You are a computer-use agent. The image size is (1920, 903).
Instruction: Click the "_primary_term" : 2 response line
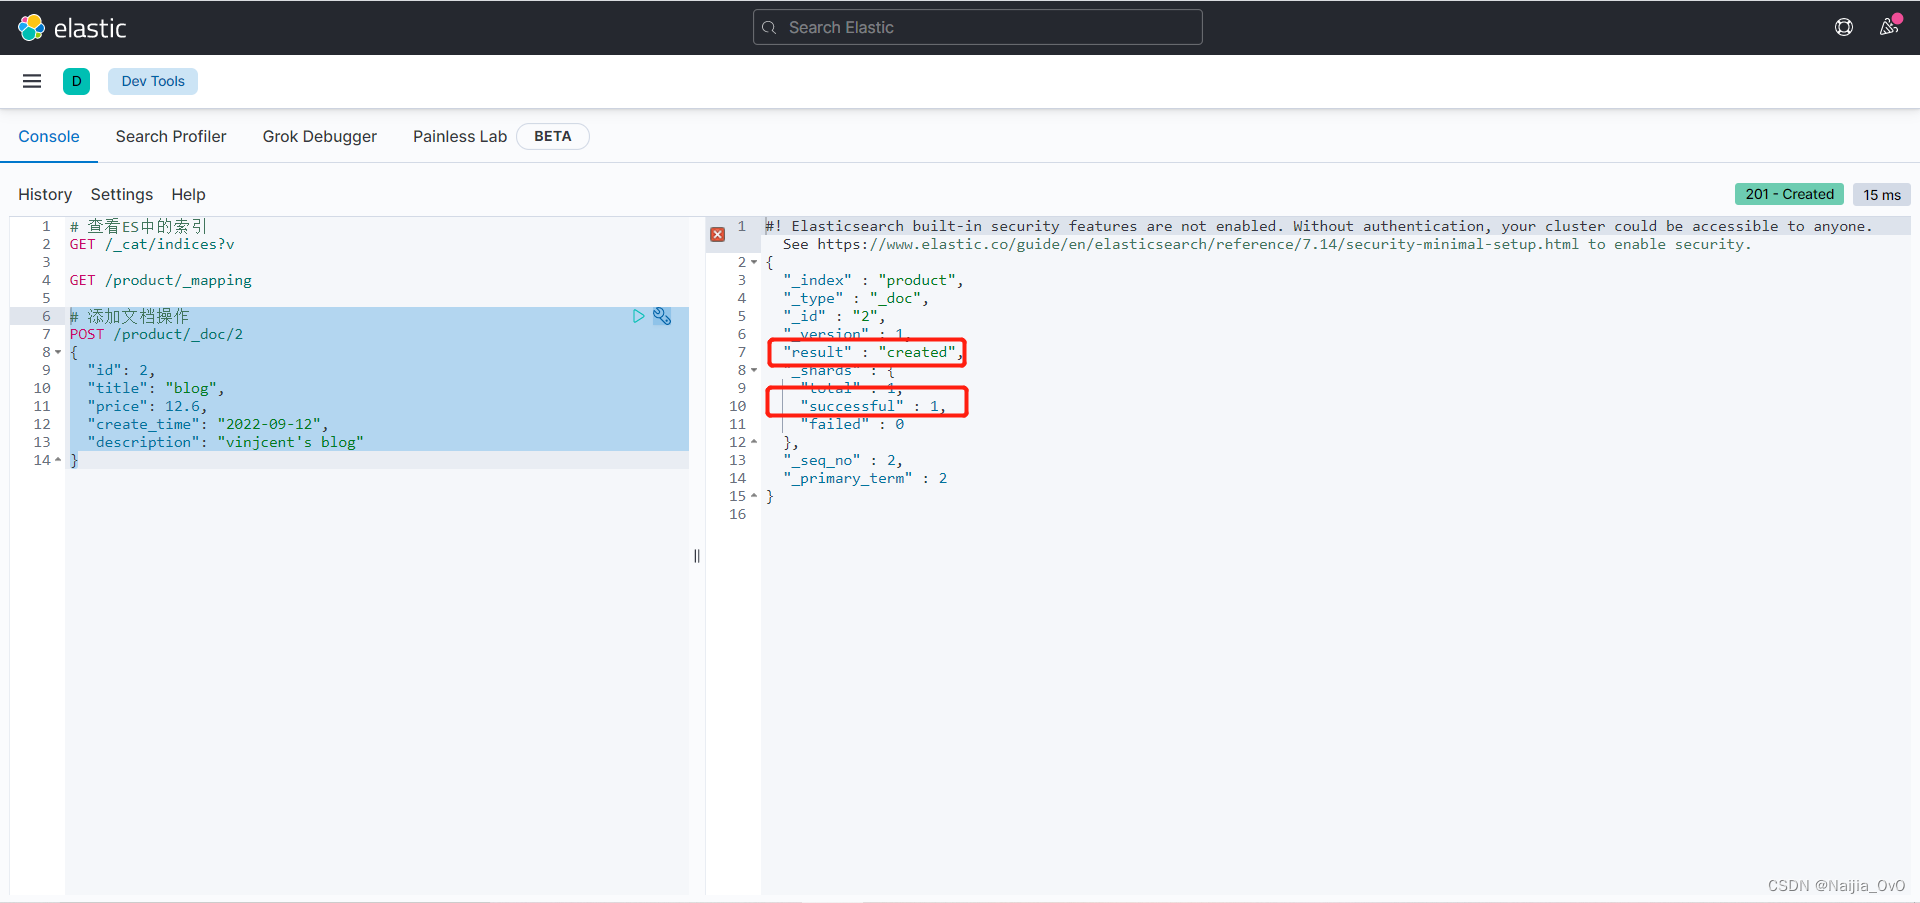(865, 478)
